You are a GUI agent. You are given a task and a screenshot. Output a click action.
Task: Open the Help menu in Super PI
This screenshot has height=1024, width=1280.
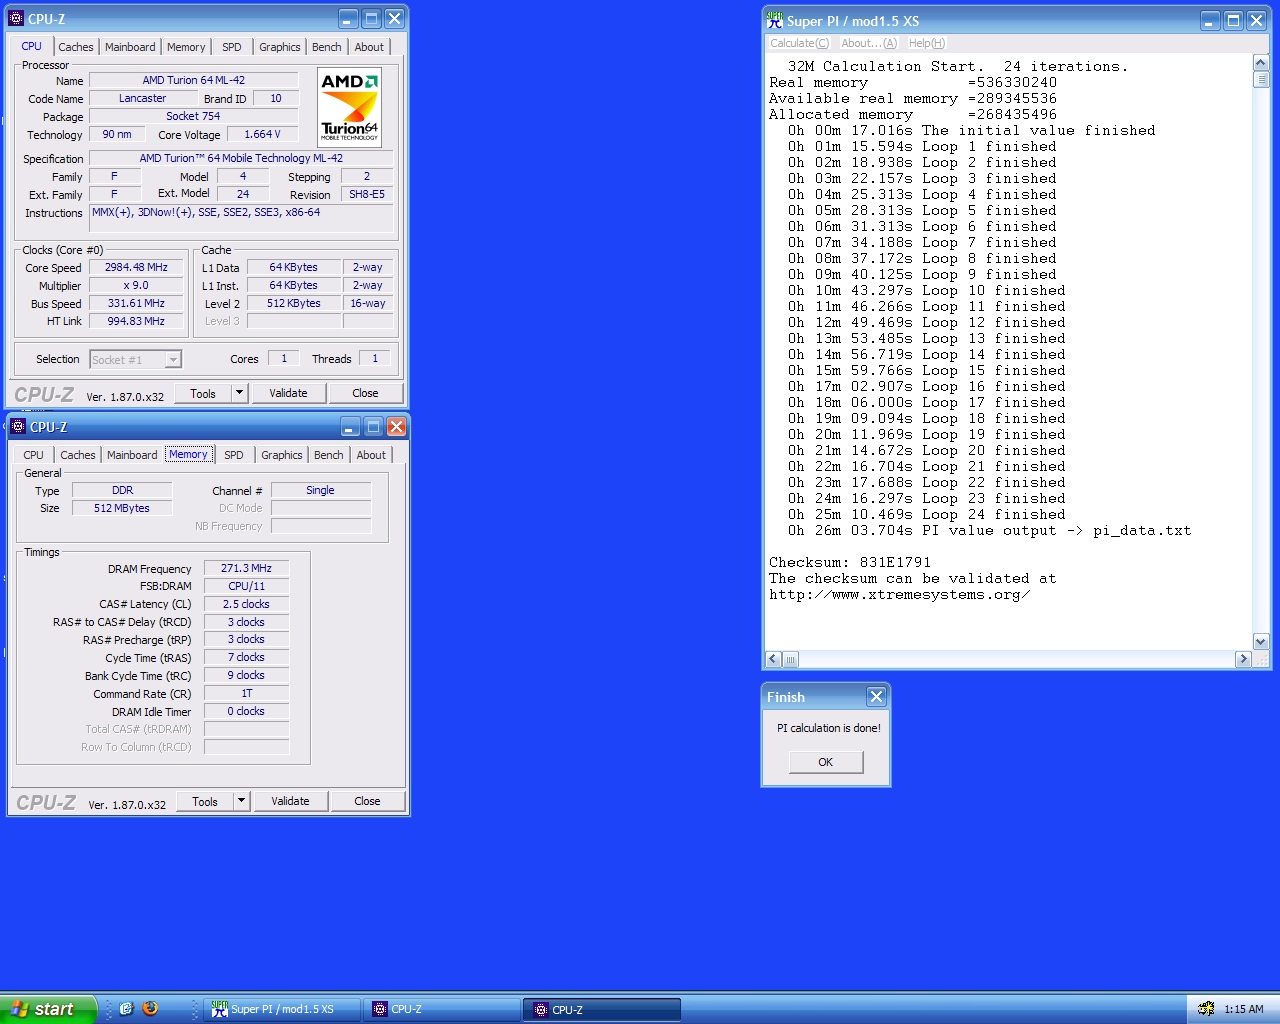click(x=926, y=43)
